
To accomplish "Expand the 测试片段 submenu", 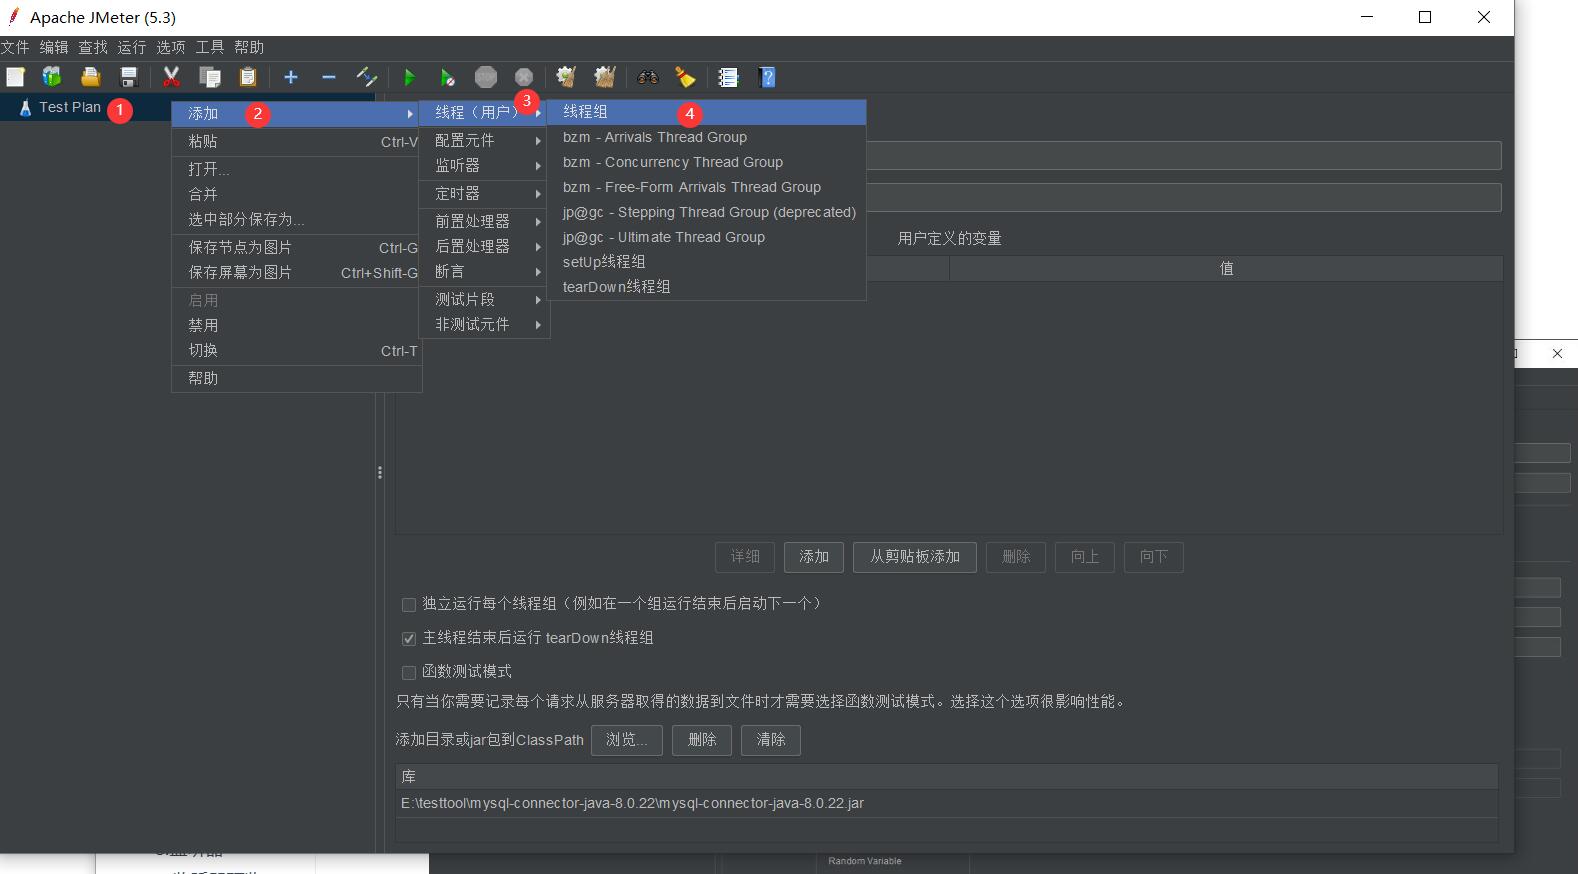I will (484, 300).
